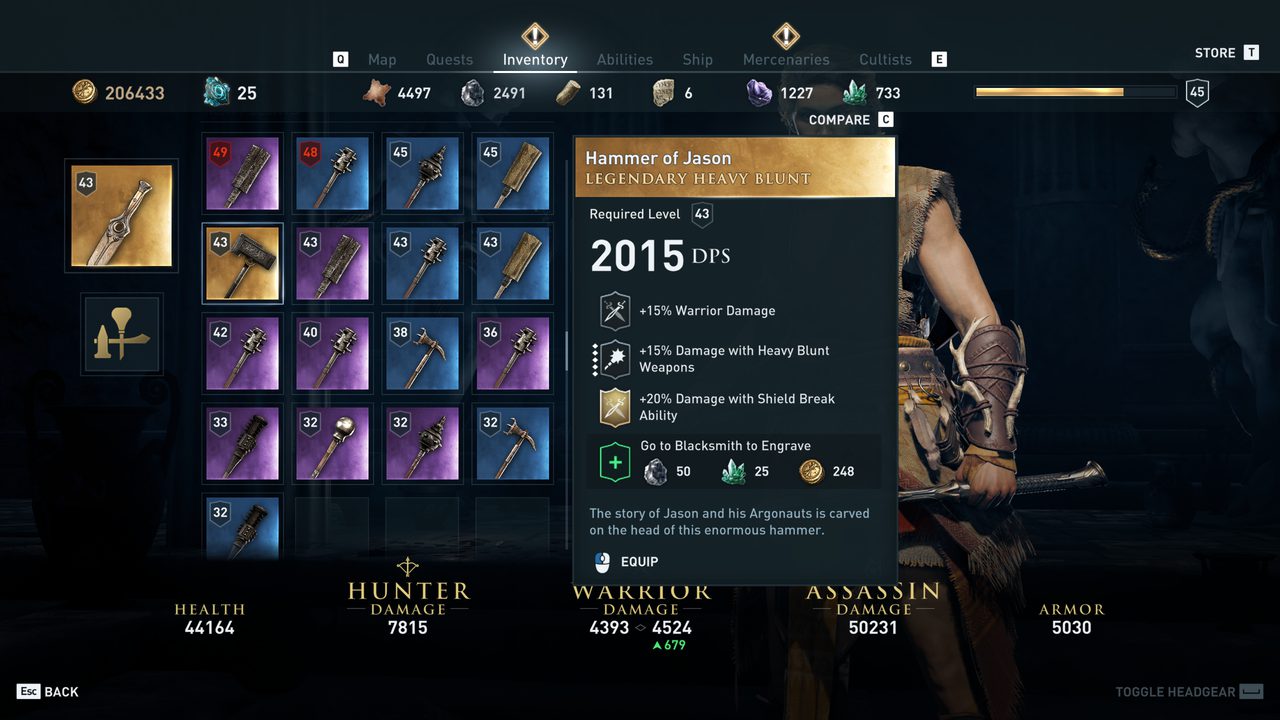Viewport: 1280px width, 720px height.
Task: Pick the level 38 blue war hammer
Action: pos(423,354)
